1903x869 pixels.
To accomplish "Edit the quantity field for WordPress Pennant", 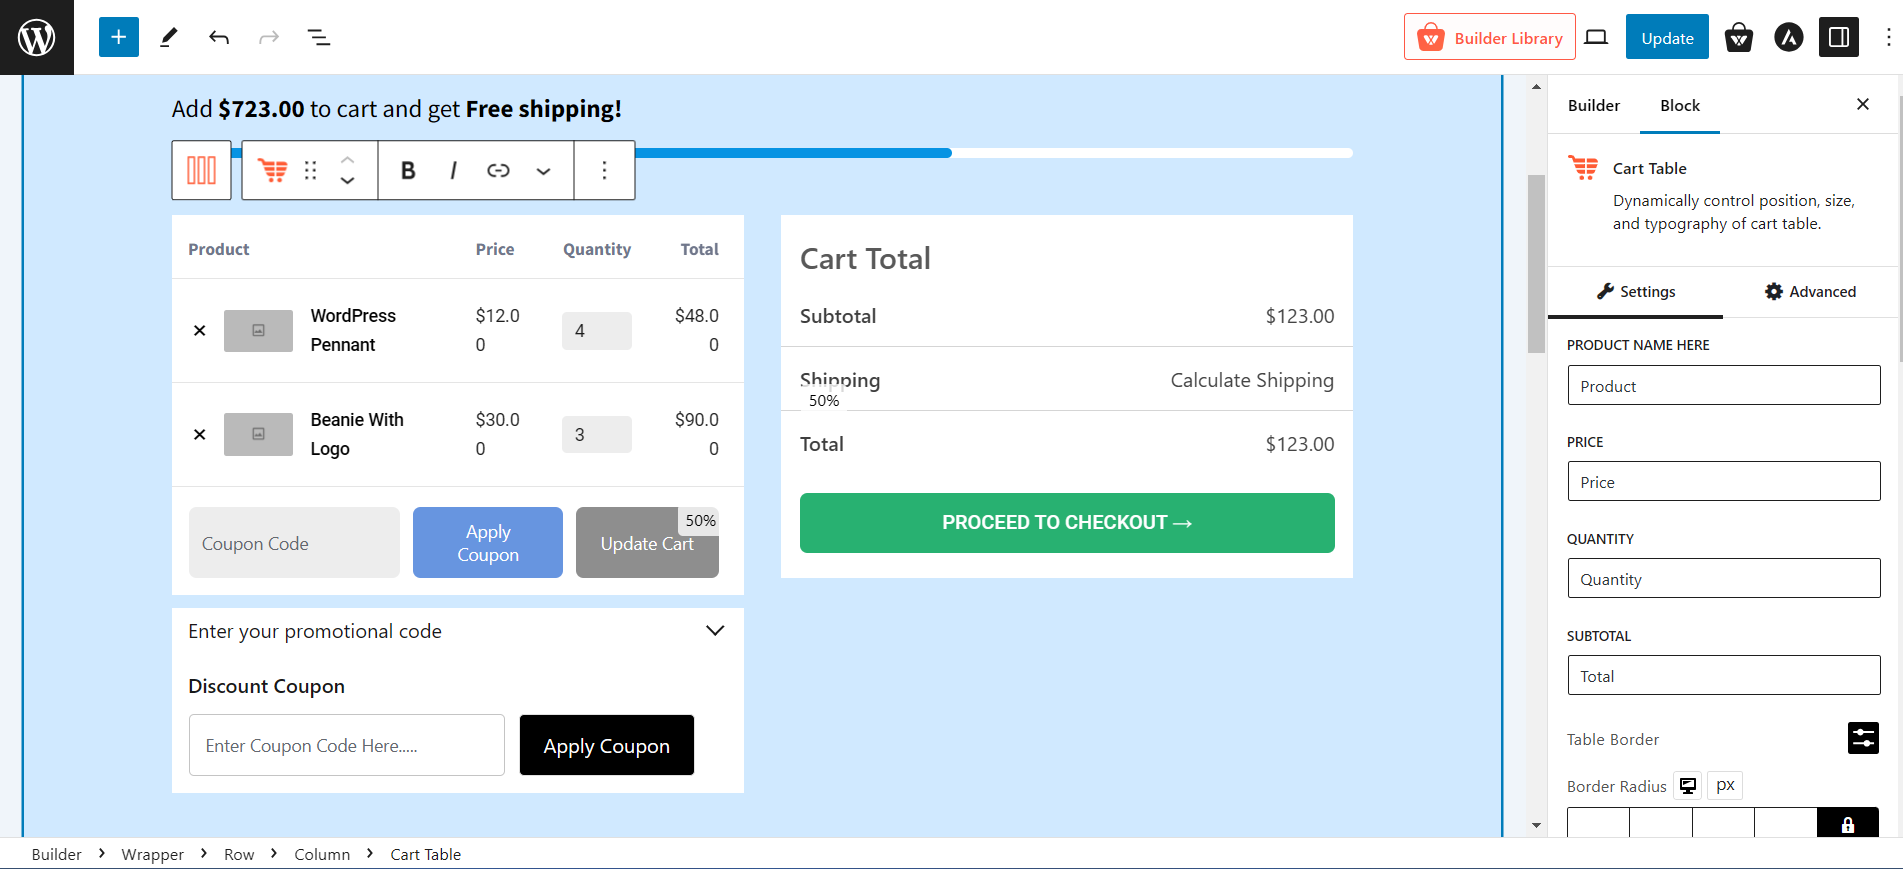I will pos(597,330).
